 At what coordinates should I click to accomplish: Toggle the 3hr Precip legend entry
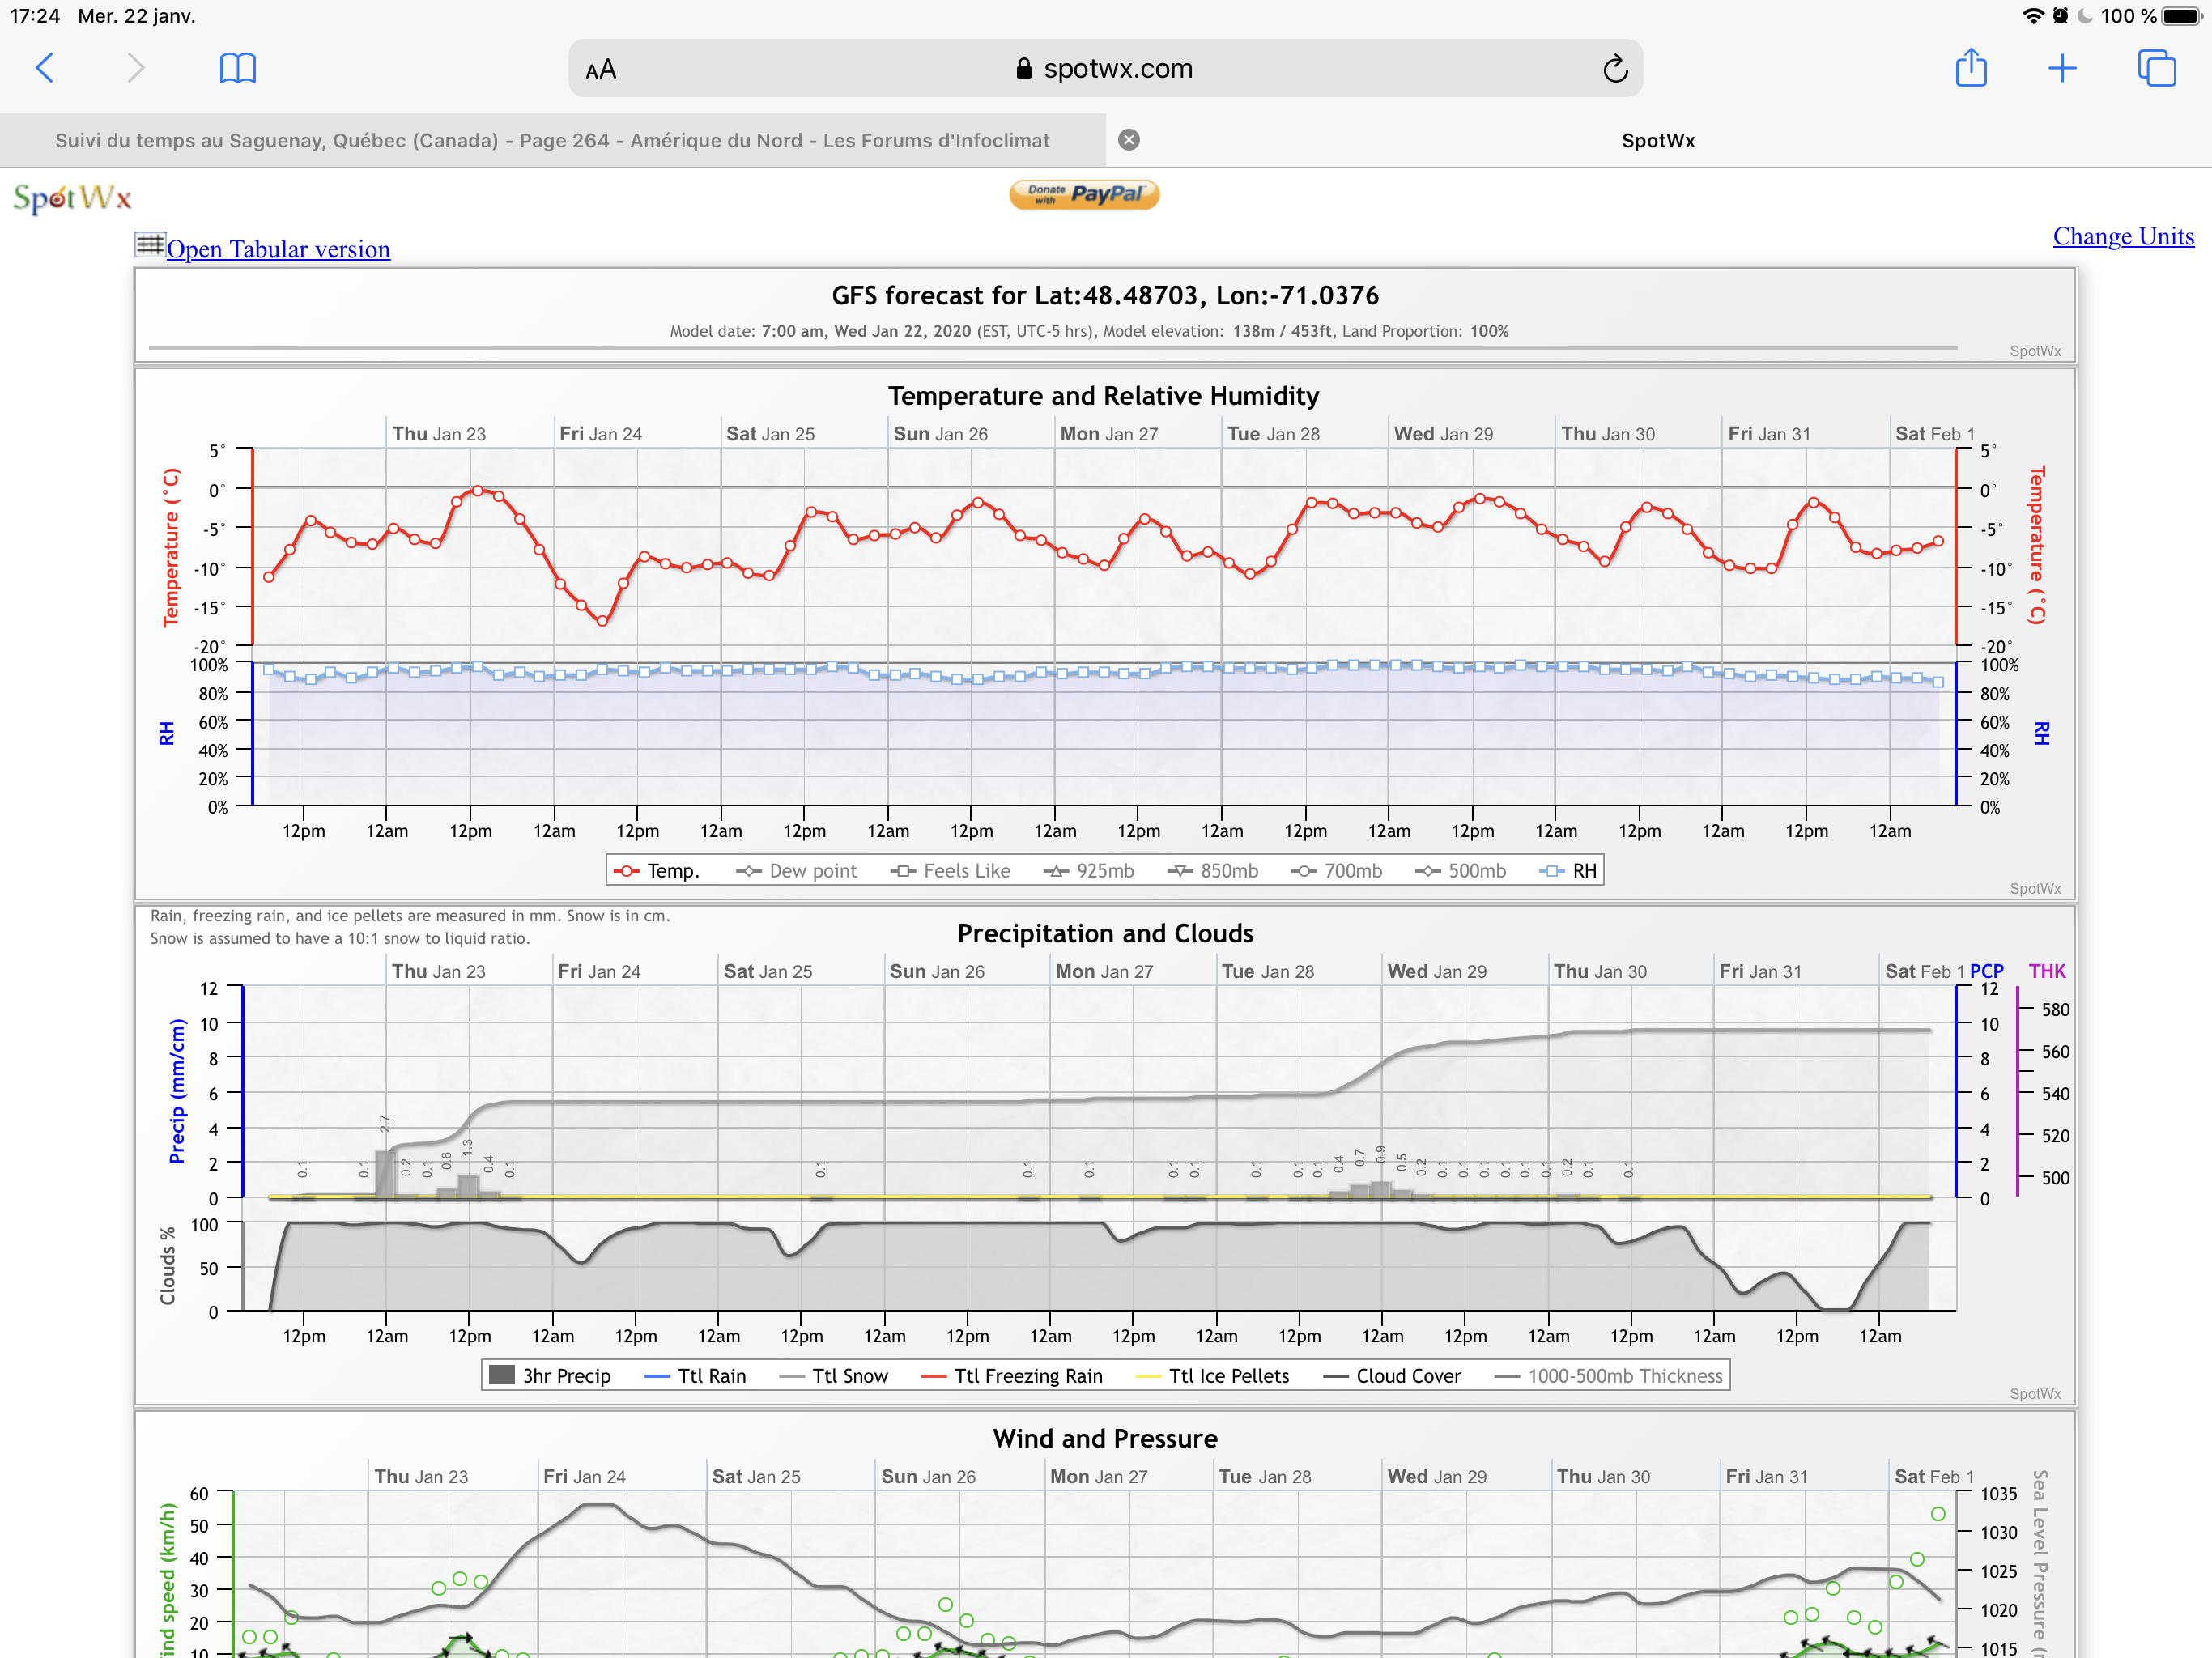550,1376
